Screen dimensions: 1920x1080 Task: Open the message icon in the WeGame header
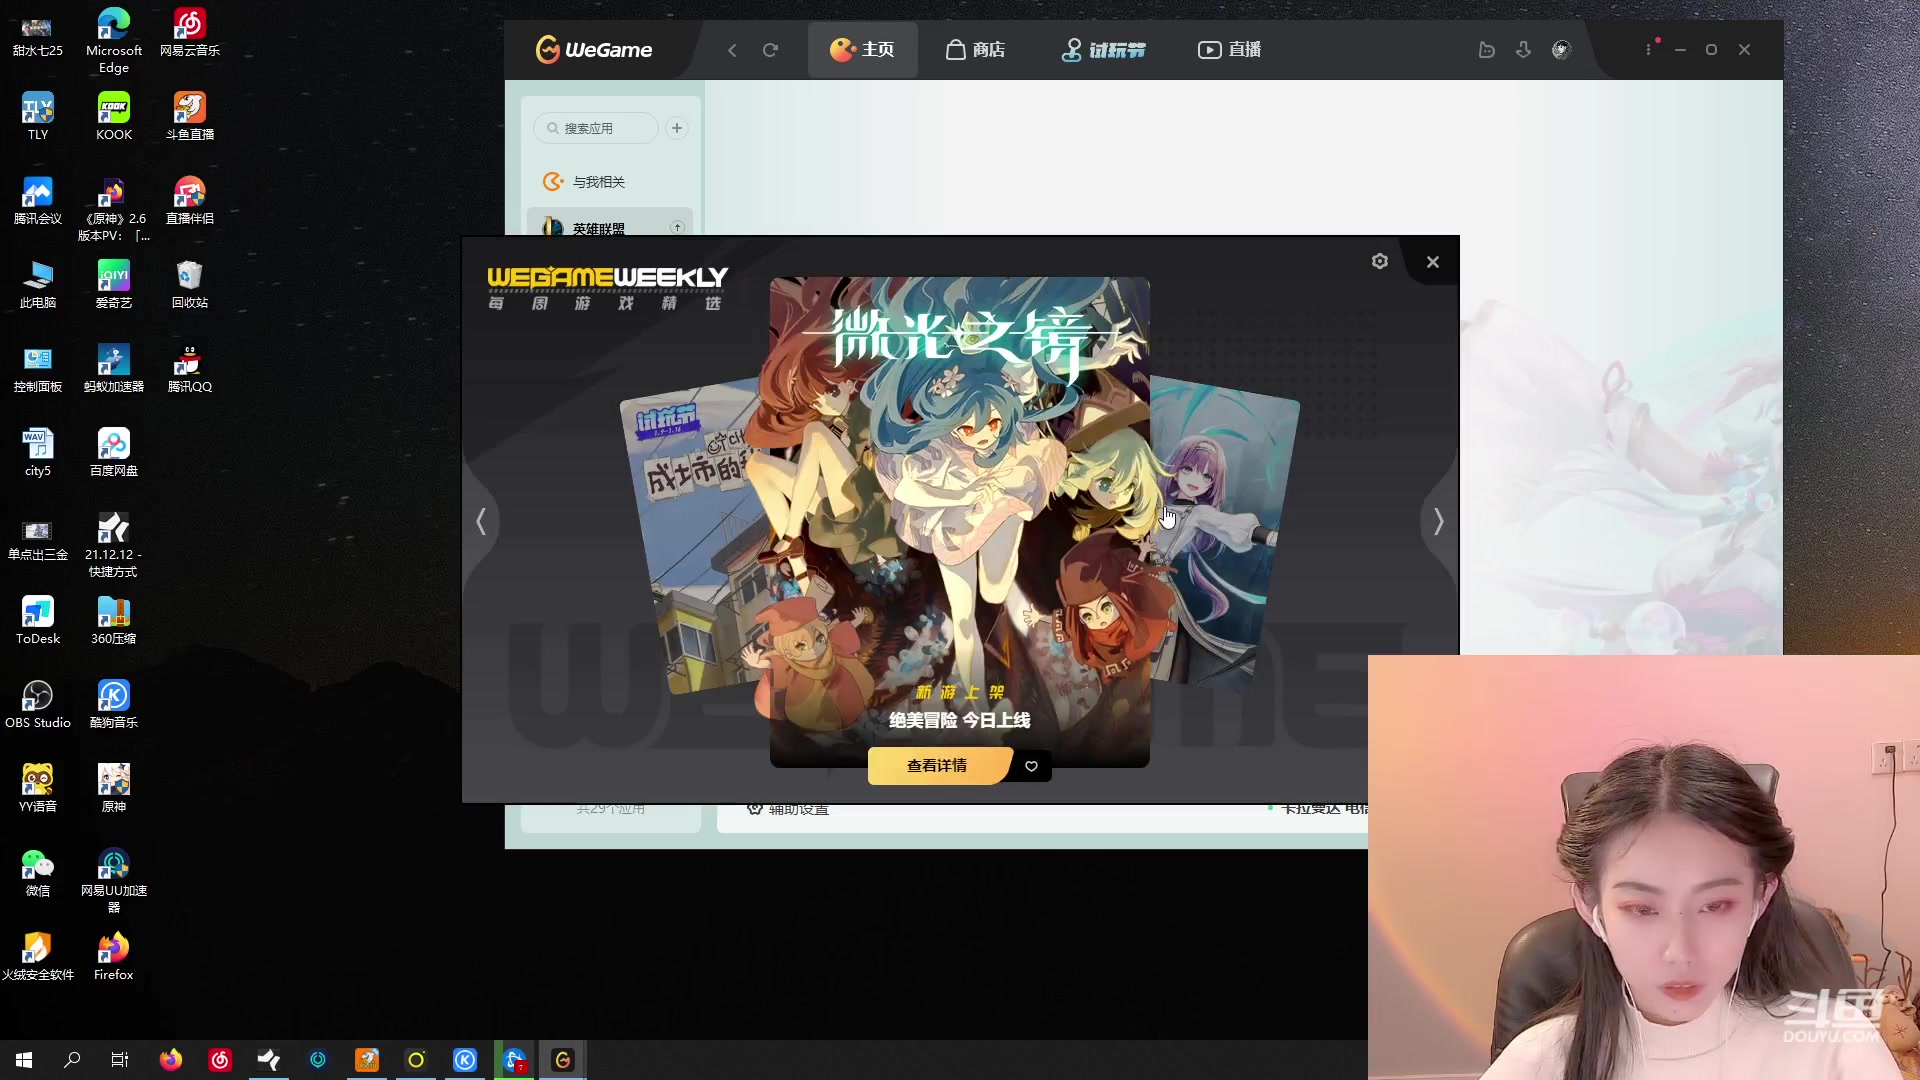[1486, 50]
